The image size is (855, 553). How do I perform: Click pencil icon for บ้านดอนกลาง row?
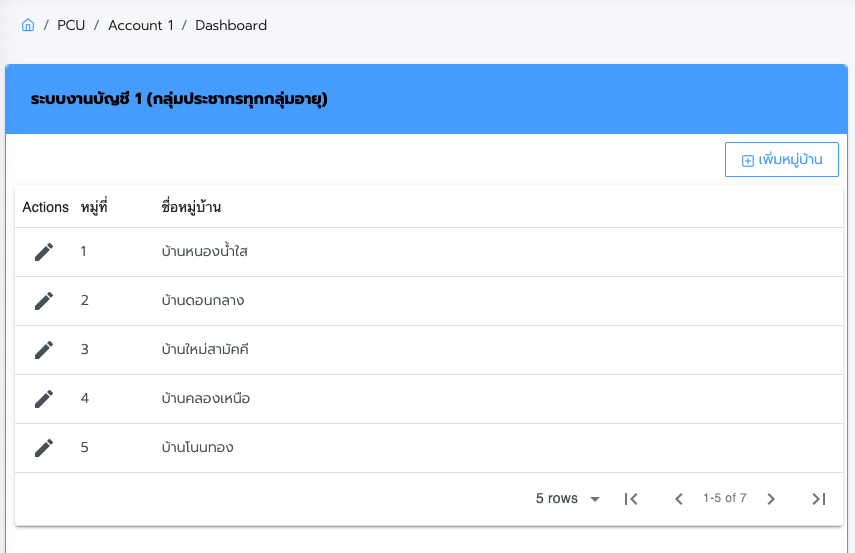pyautogui.click(x=44, y=301)
